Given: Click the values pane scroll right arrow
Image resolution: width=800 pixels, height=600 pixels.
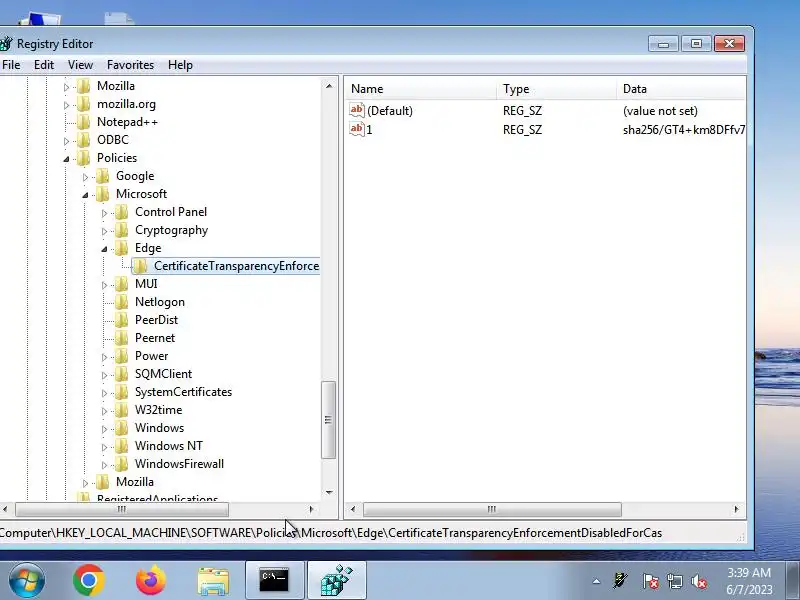Looking at the screenshot, I should point(736,509).
